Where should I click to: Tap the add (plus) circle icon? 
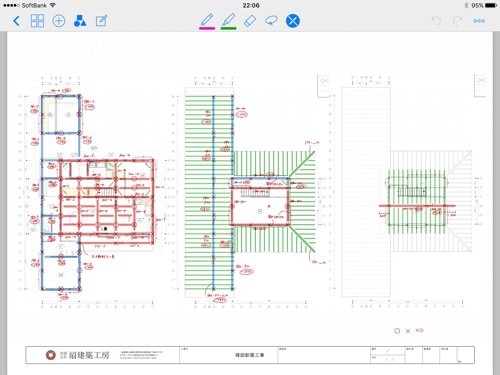tap(59, 21)
